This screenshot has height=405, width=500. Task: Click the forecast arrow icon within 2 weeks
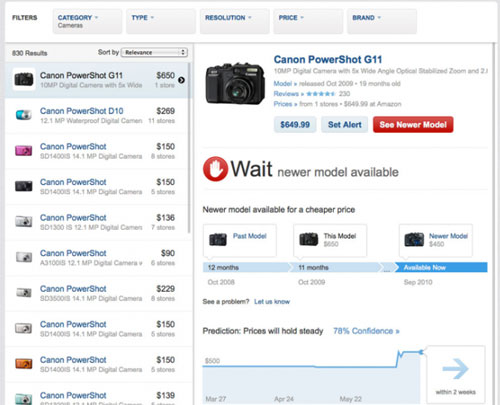coord(456,369)
